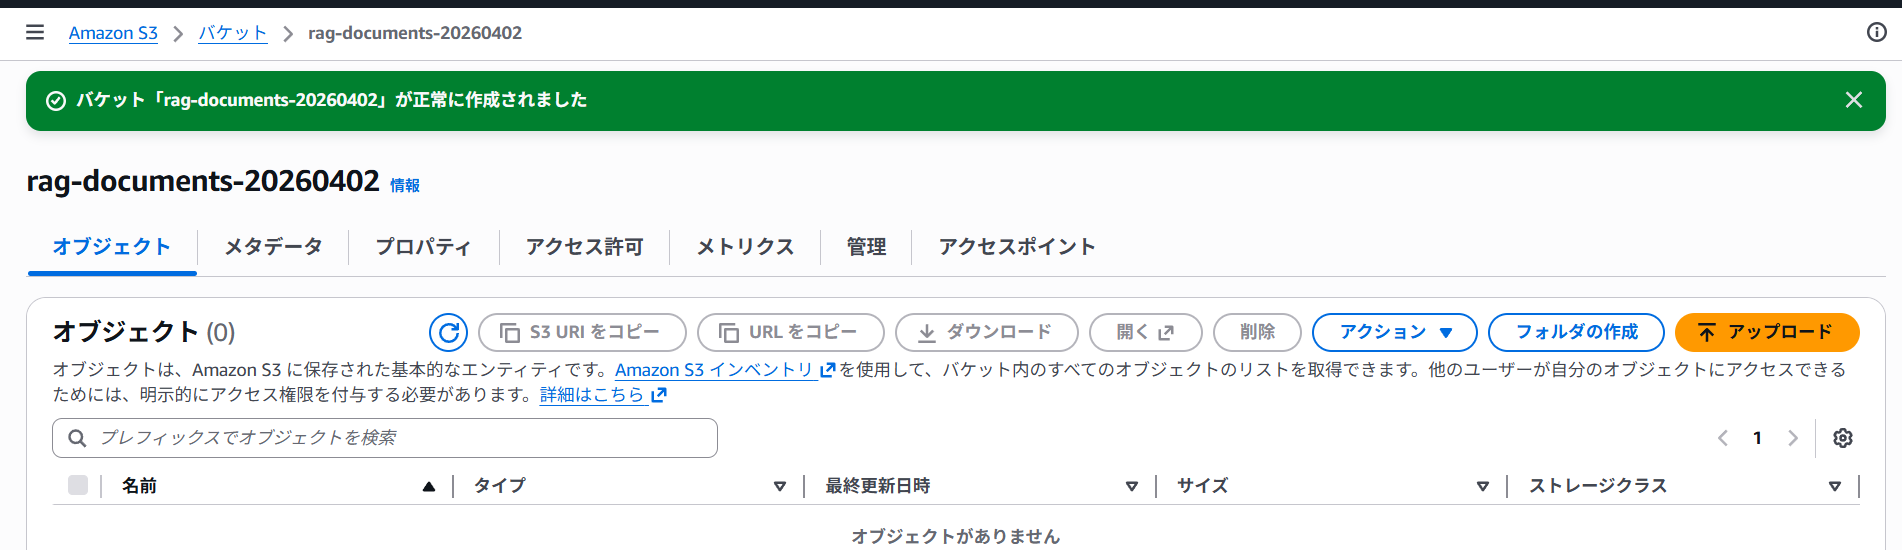The image size is (1902, 550).
Task: Click the 名前 column header
Action: 139,486
